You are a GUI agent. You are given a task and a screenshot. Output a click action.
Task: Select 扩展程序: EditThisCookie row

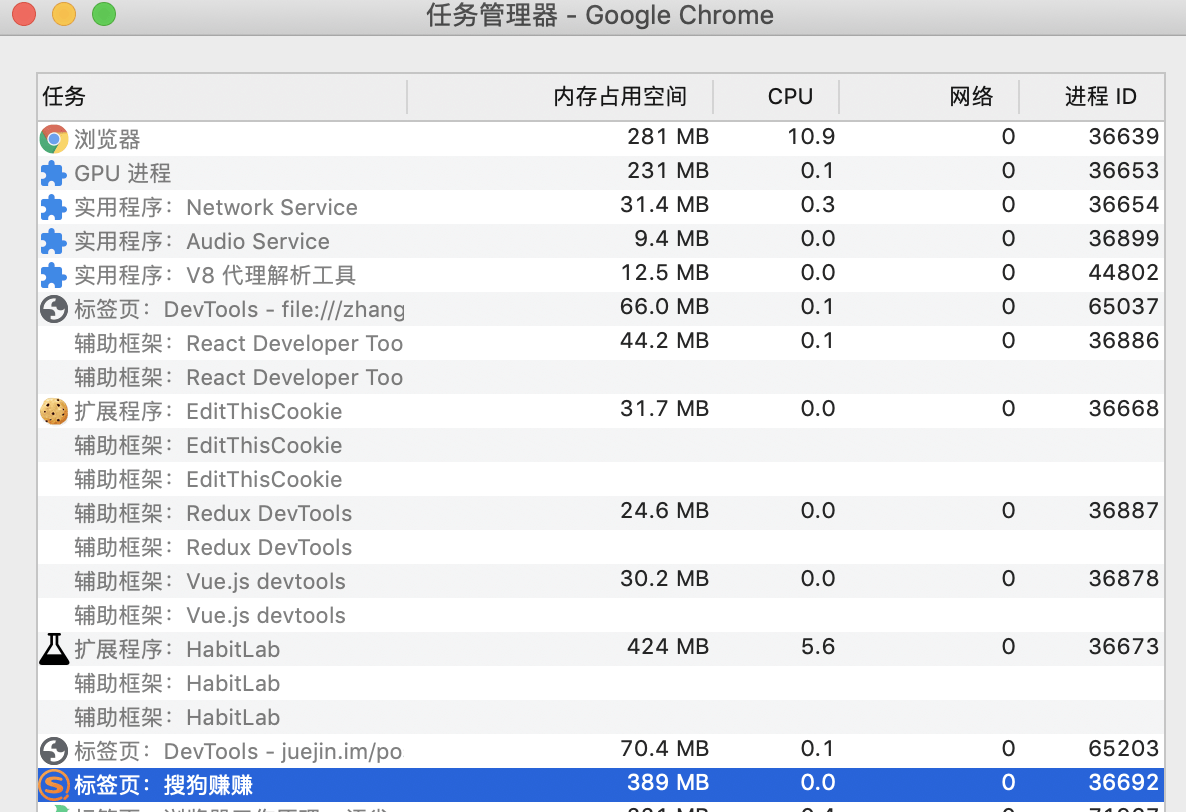pyautogui.click(x=601, y=411)
